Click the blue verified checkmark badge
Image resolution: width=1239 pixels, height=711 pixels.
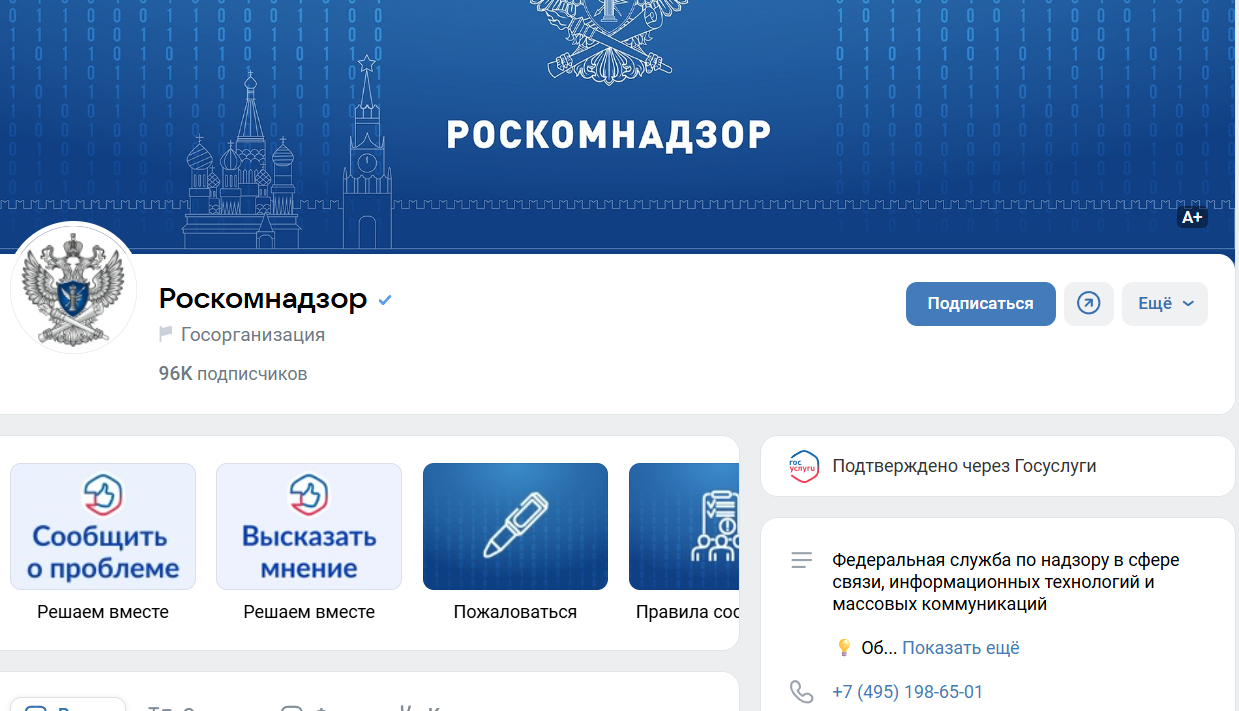(x=385, y=299)
